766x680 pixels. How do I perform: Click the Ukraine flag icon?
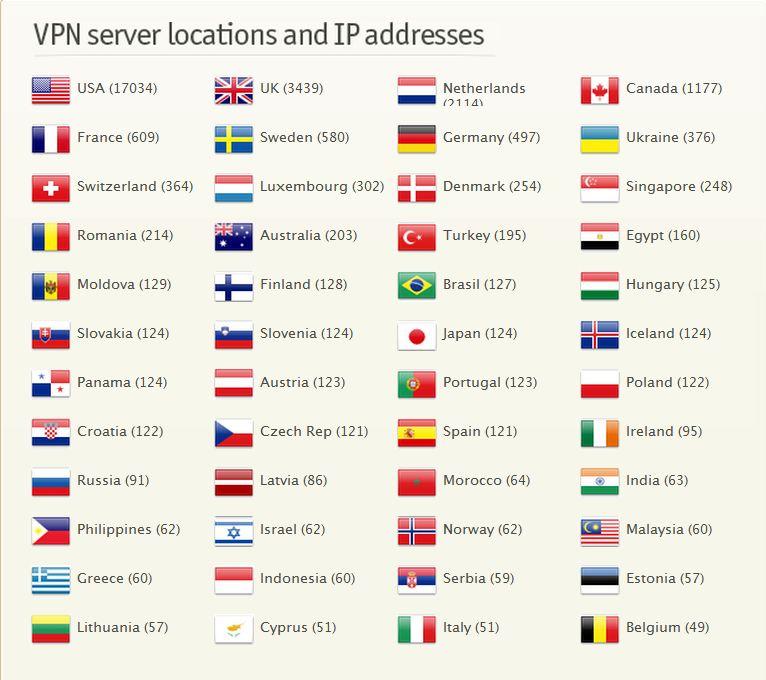tap(600, 139)
